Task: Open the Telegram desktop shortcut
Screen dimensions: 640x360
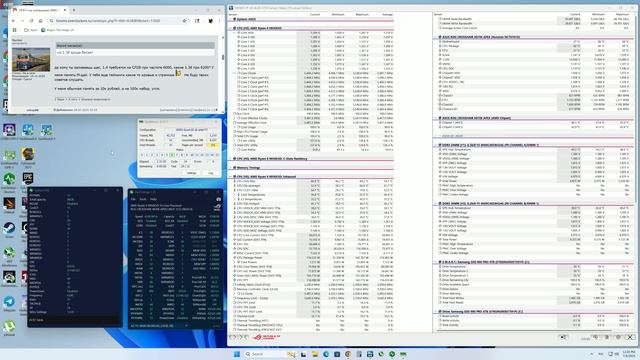Action: [x=9, y=304]
